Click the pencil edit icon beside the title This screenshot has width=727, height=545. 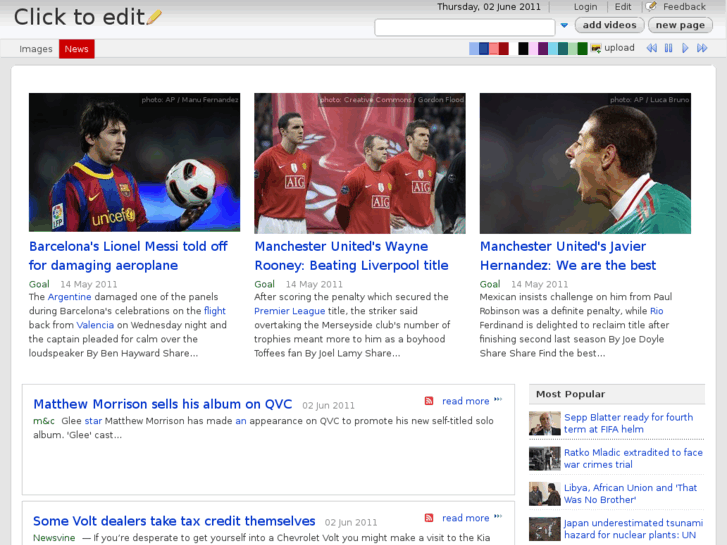[154, 17]
